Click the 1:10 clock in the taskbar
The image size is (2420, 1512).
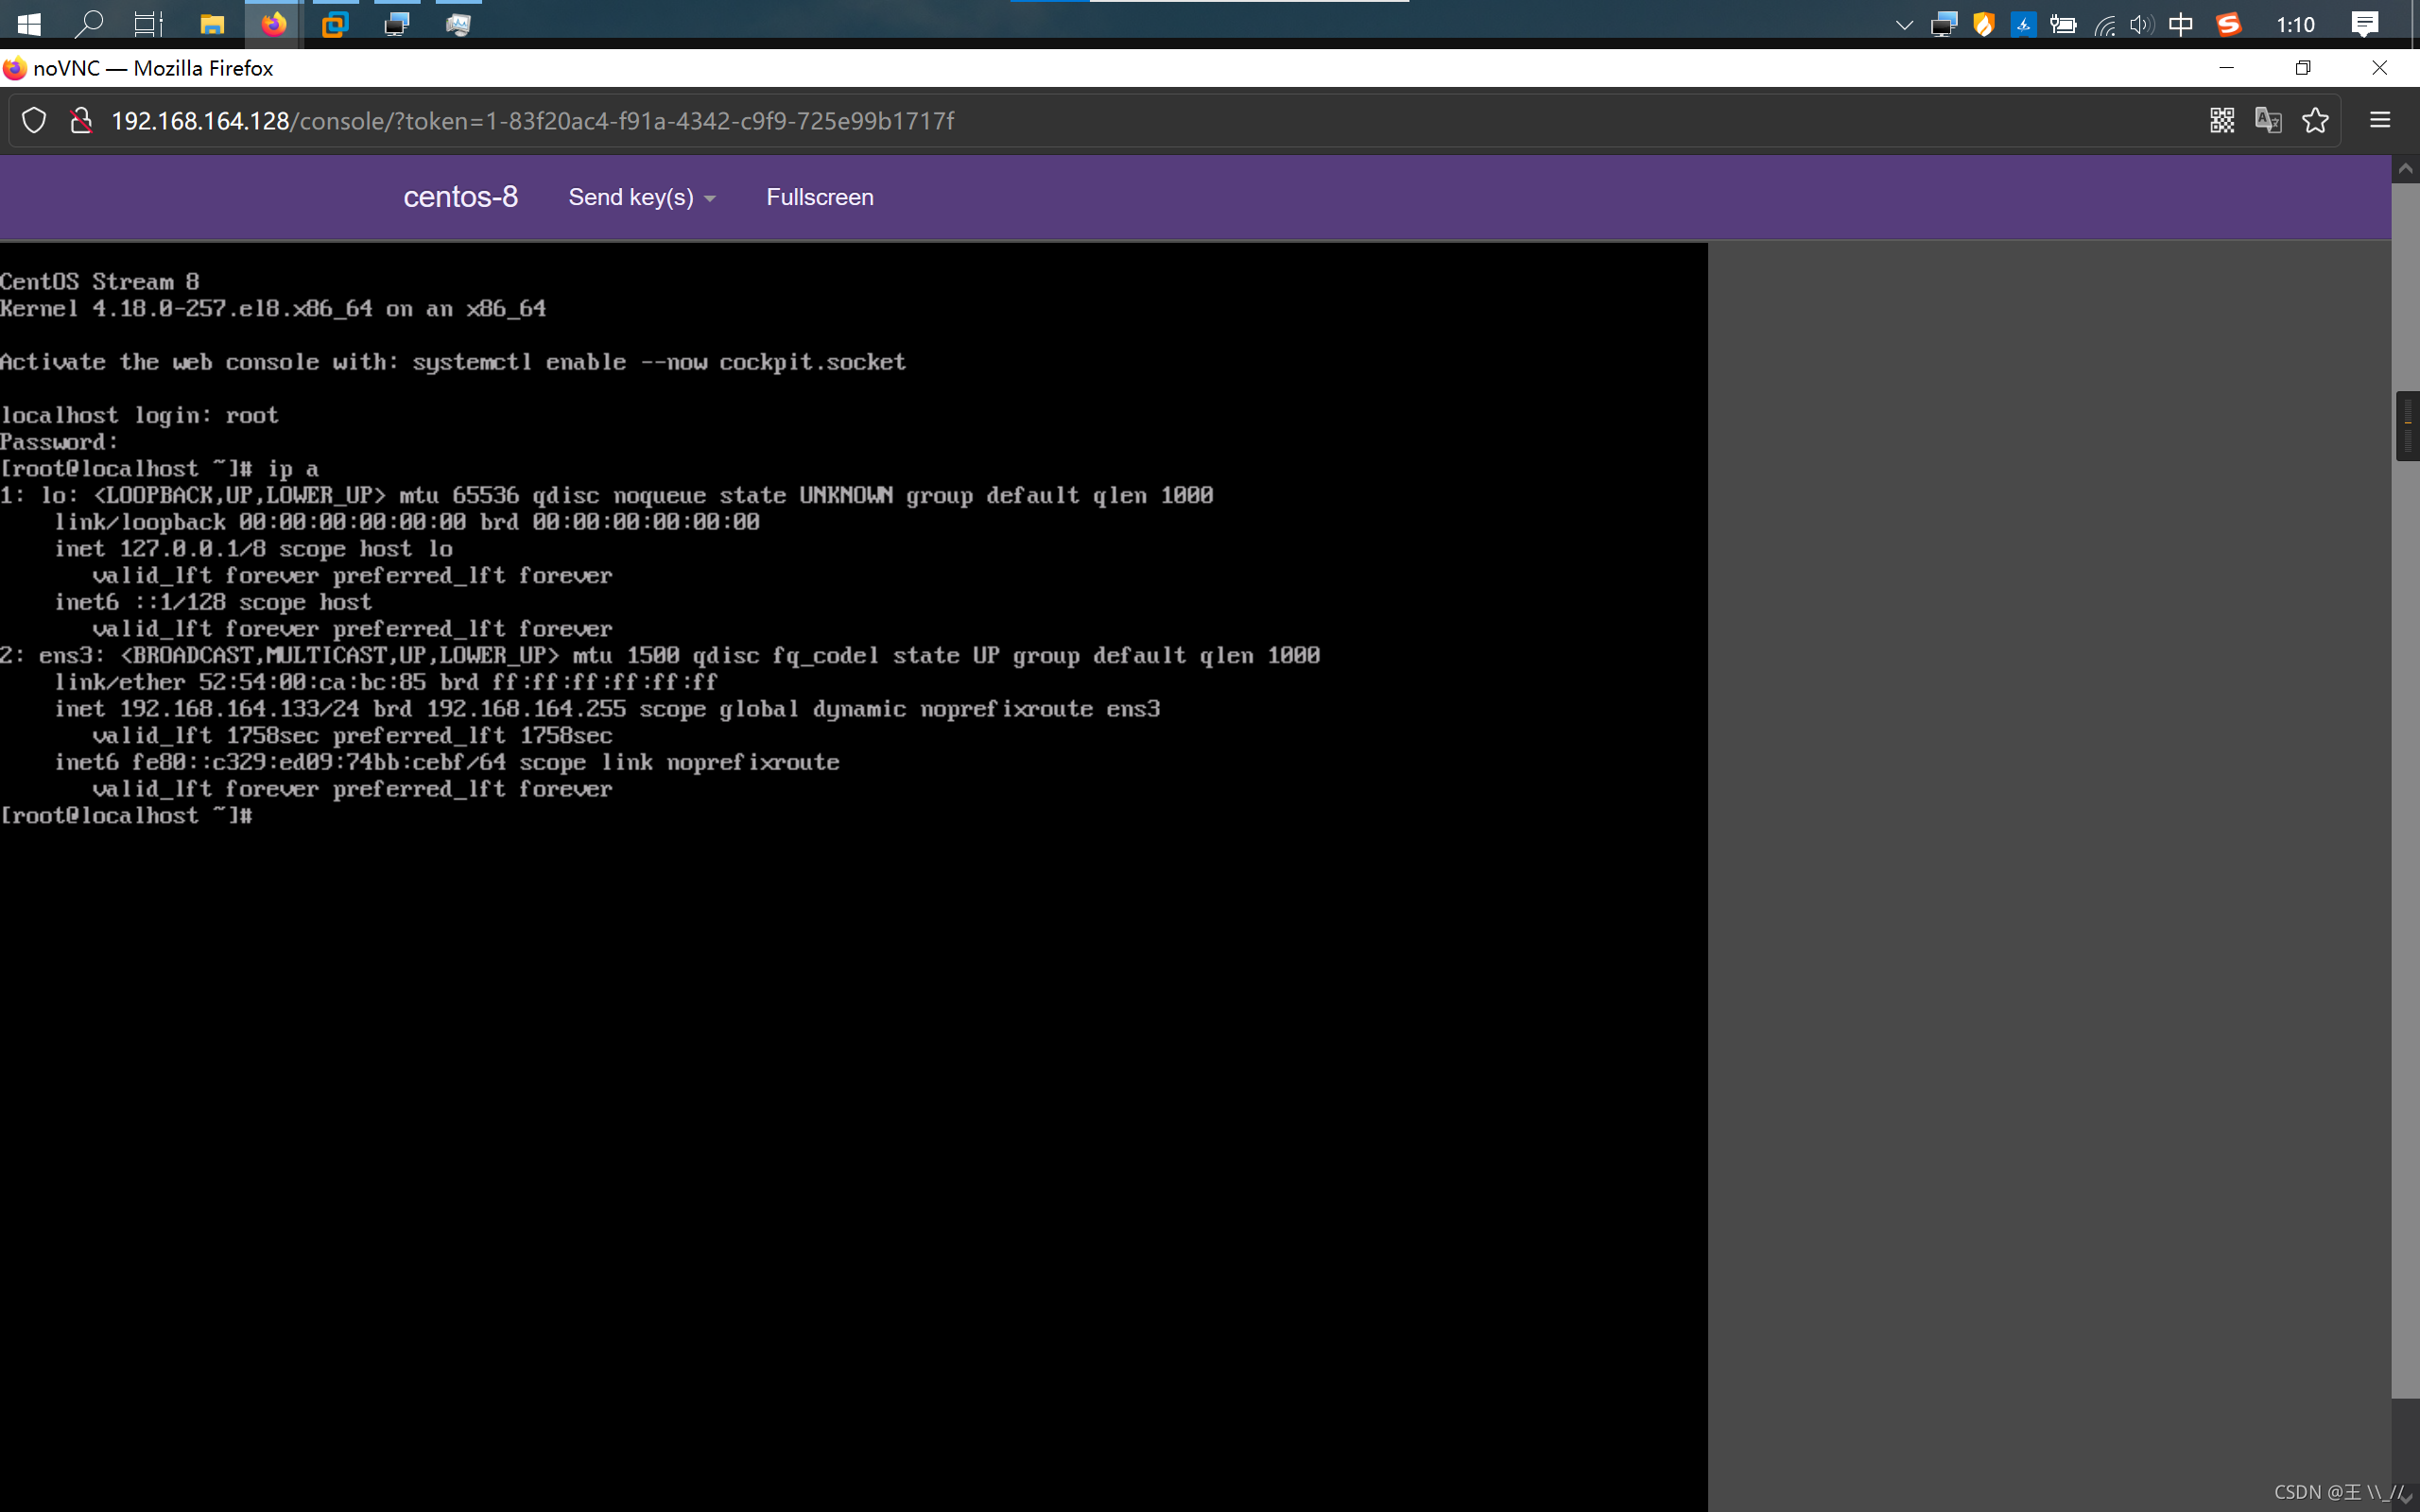tap(2295, 24)
